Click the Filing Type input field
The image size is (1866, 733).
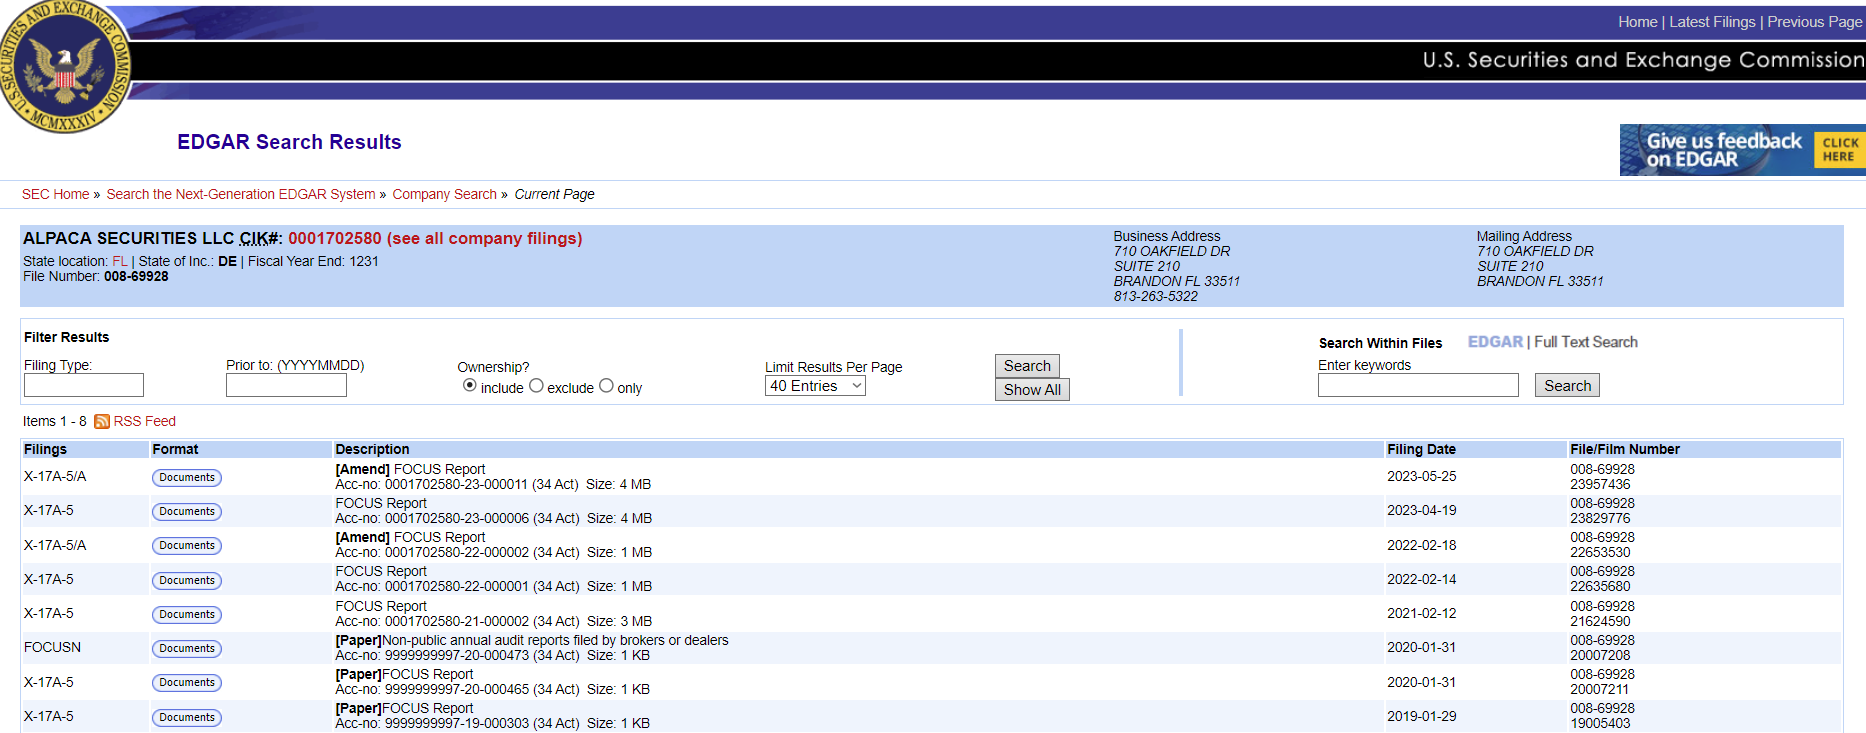point(84,385)
